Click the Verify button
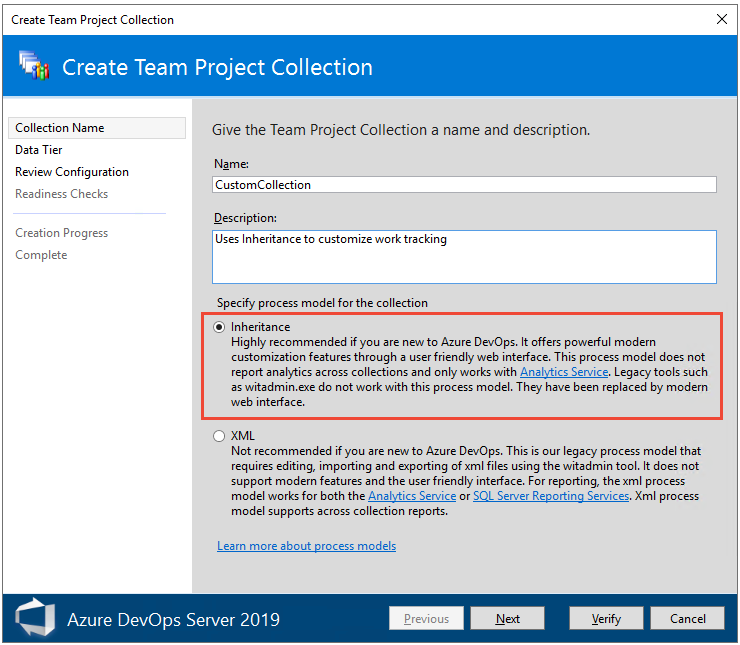 pos(606,619)
